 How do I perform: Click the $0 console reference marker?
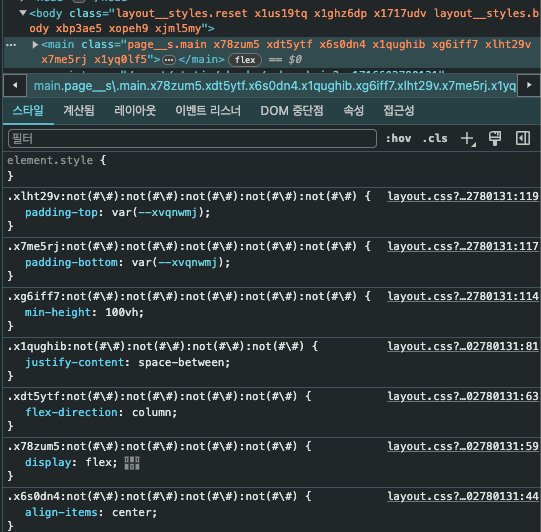point(295,60)
